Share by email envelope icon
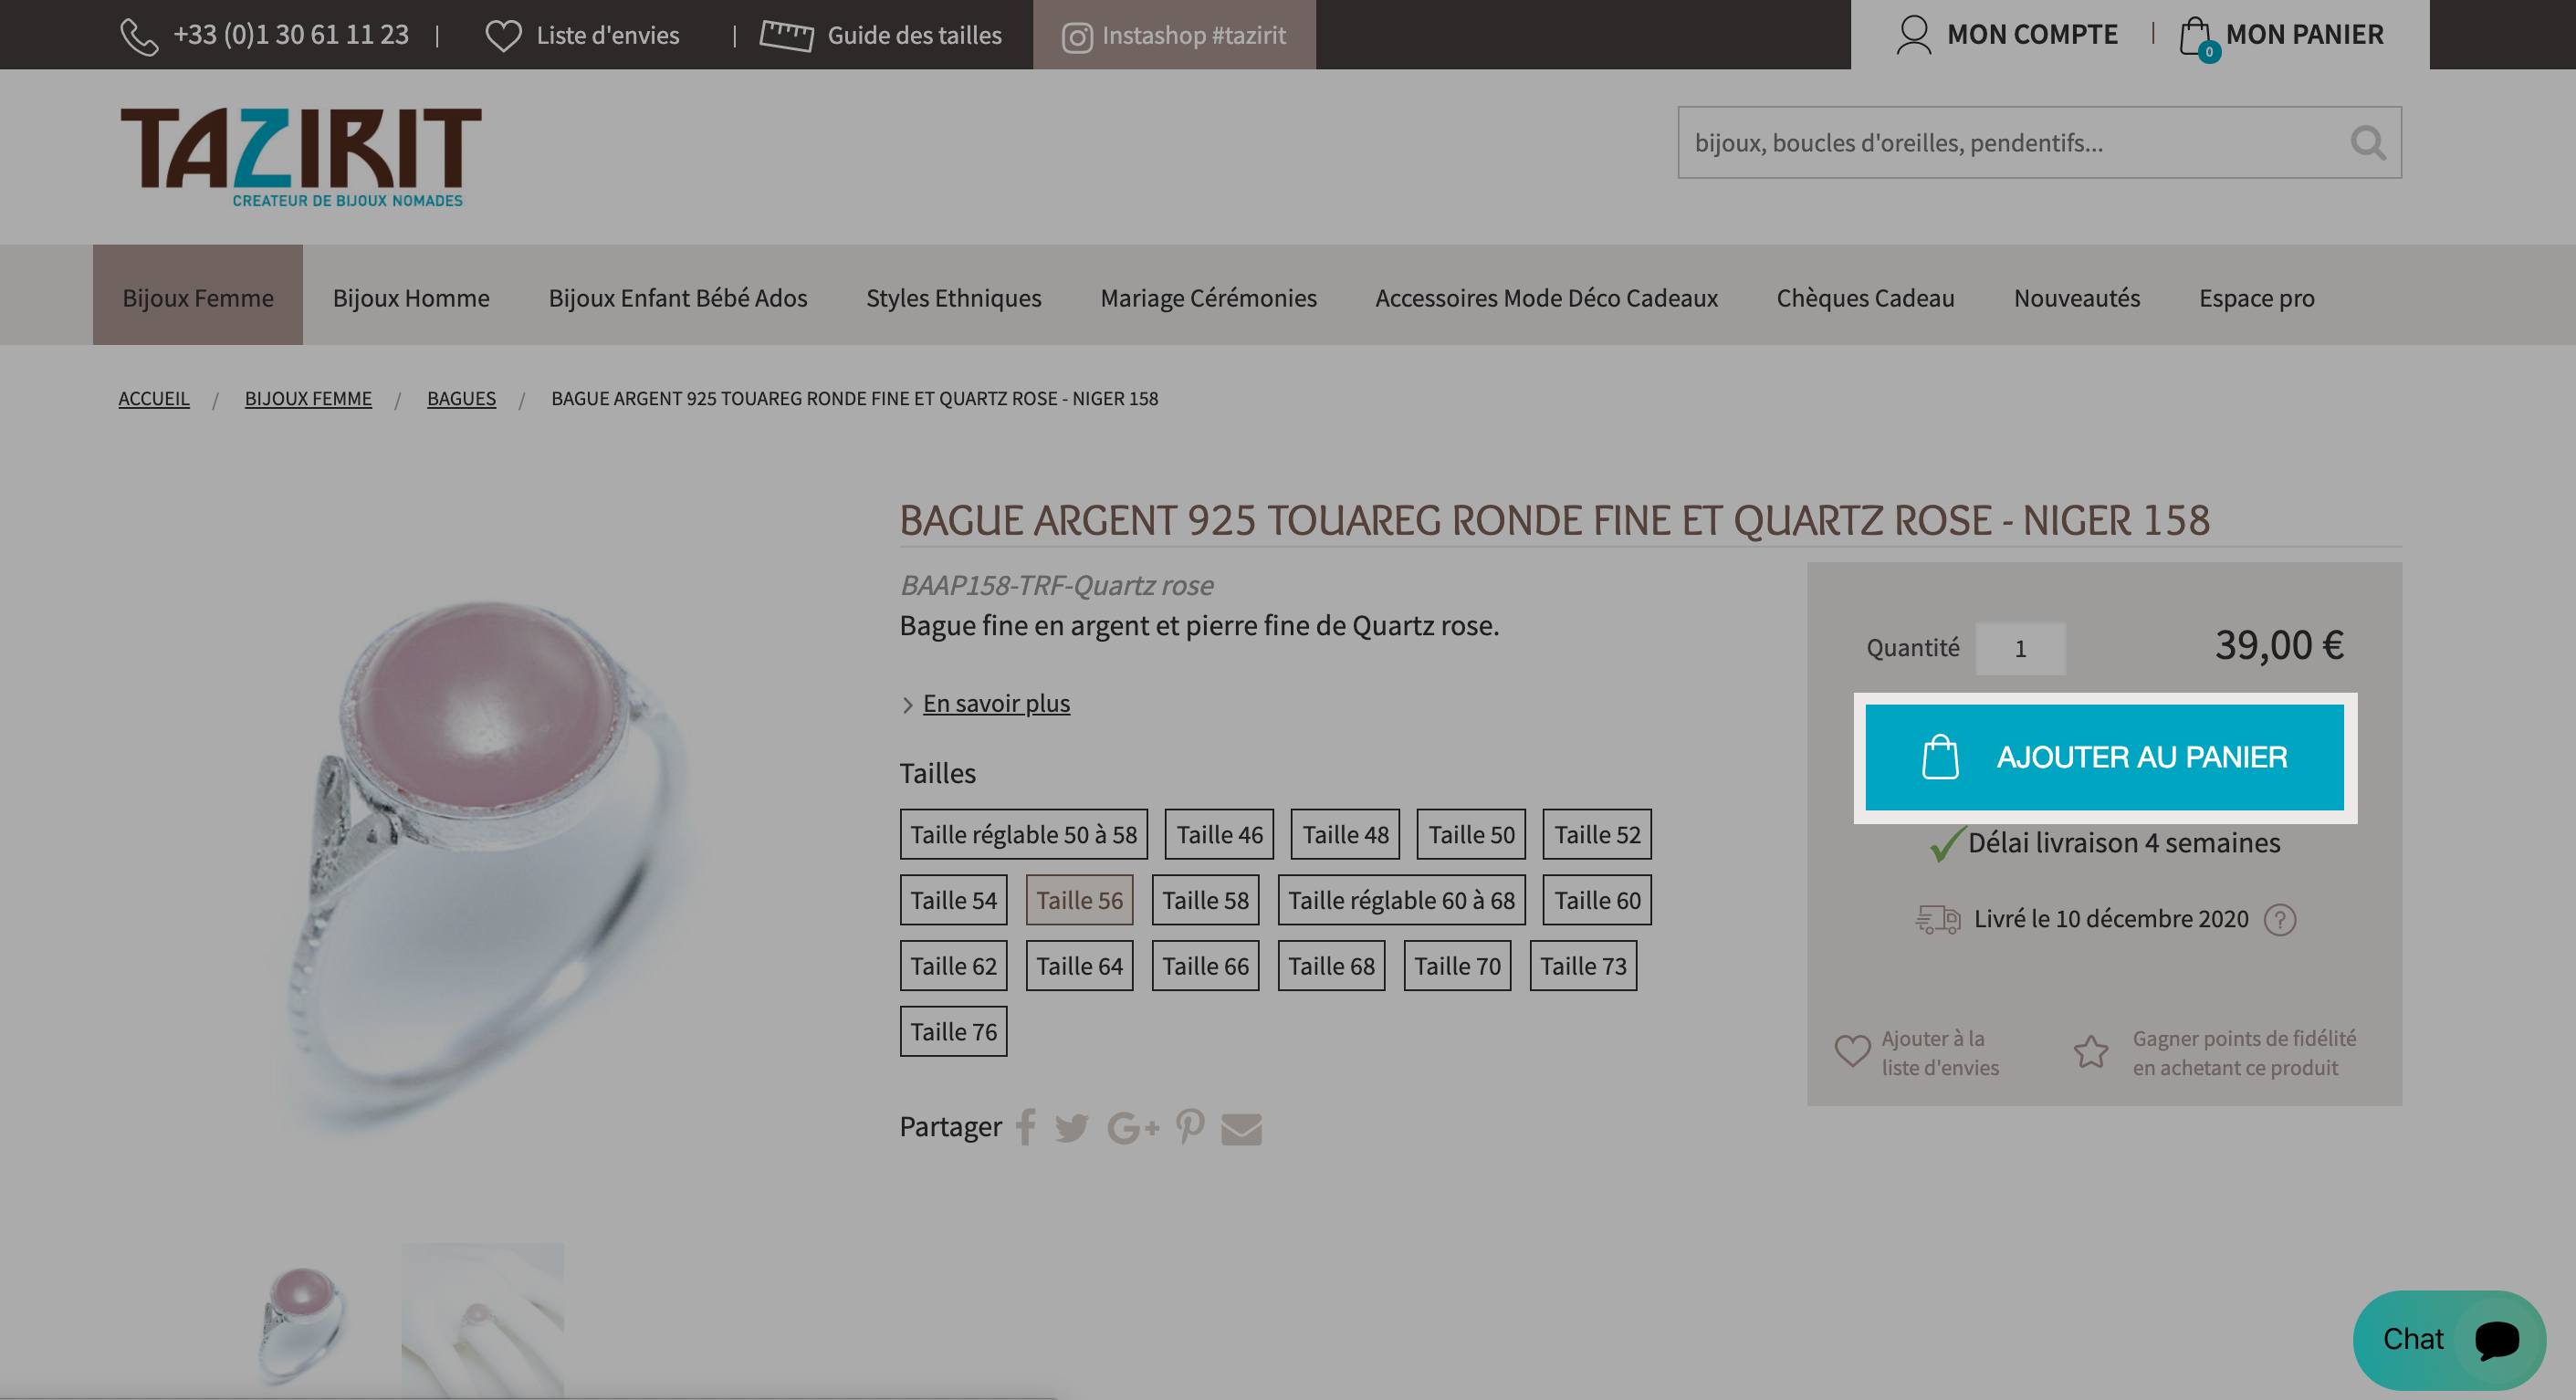The image size is (2576, 1400). pyautogui.click(x=1241, y=1129)
